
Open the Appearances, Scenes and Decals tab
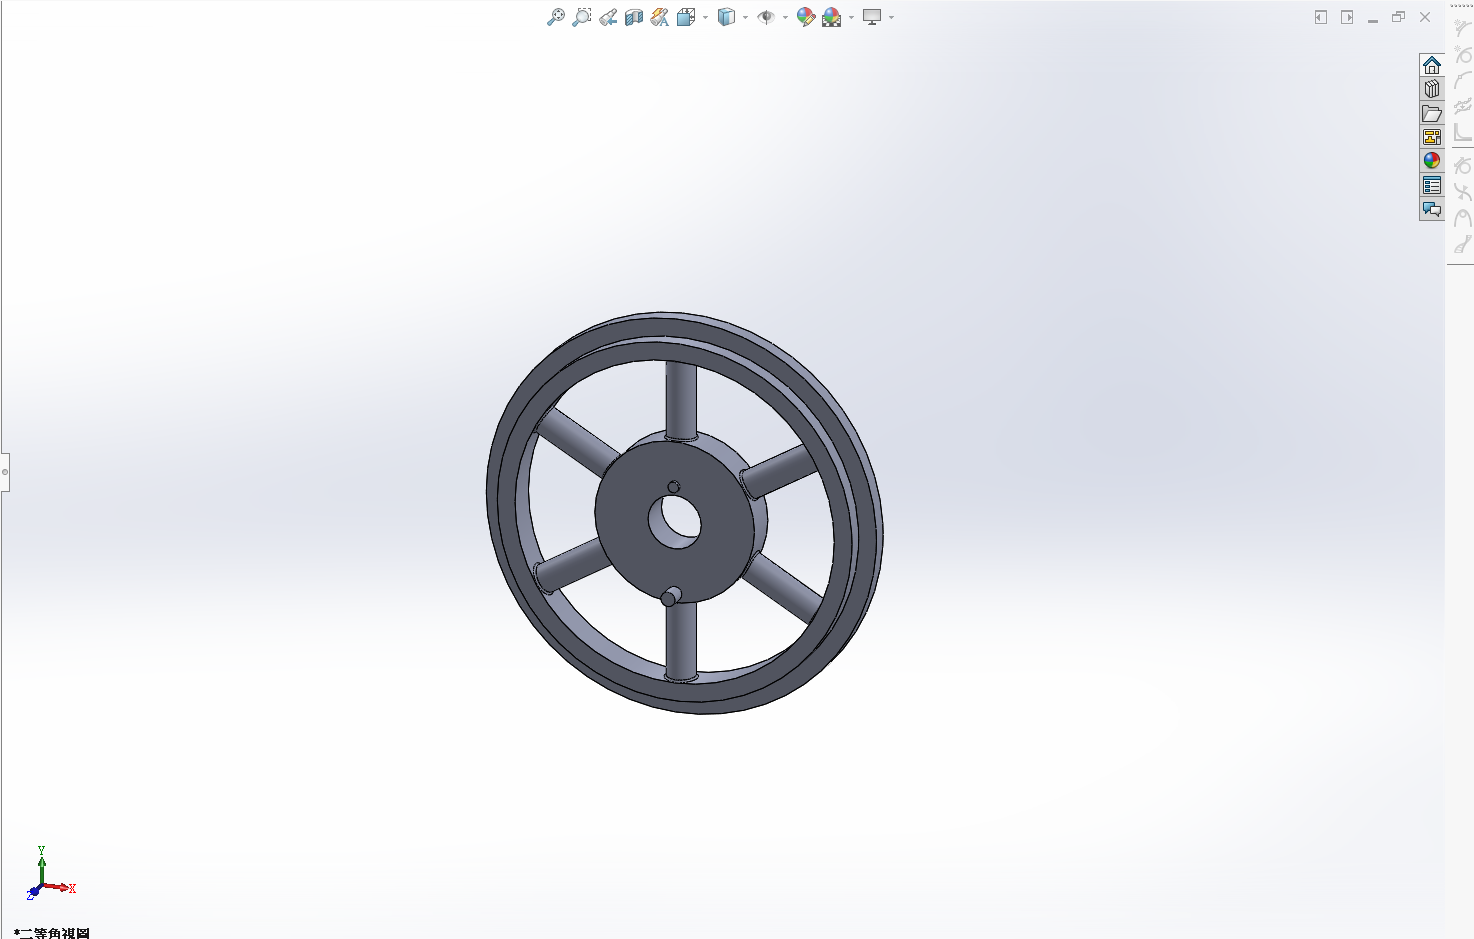[x=1432, y=161]
